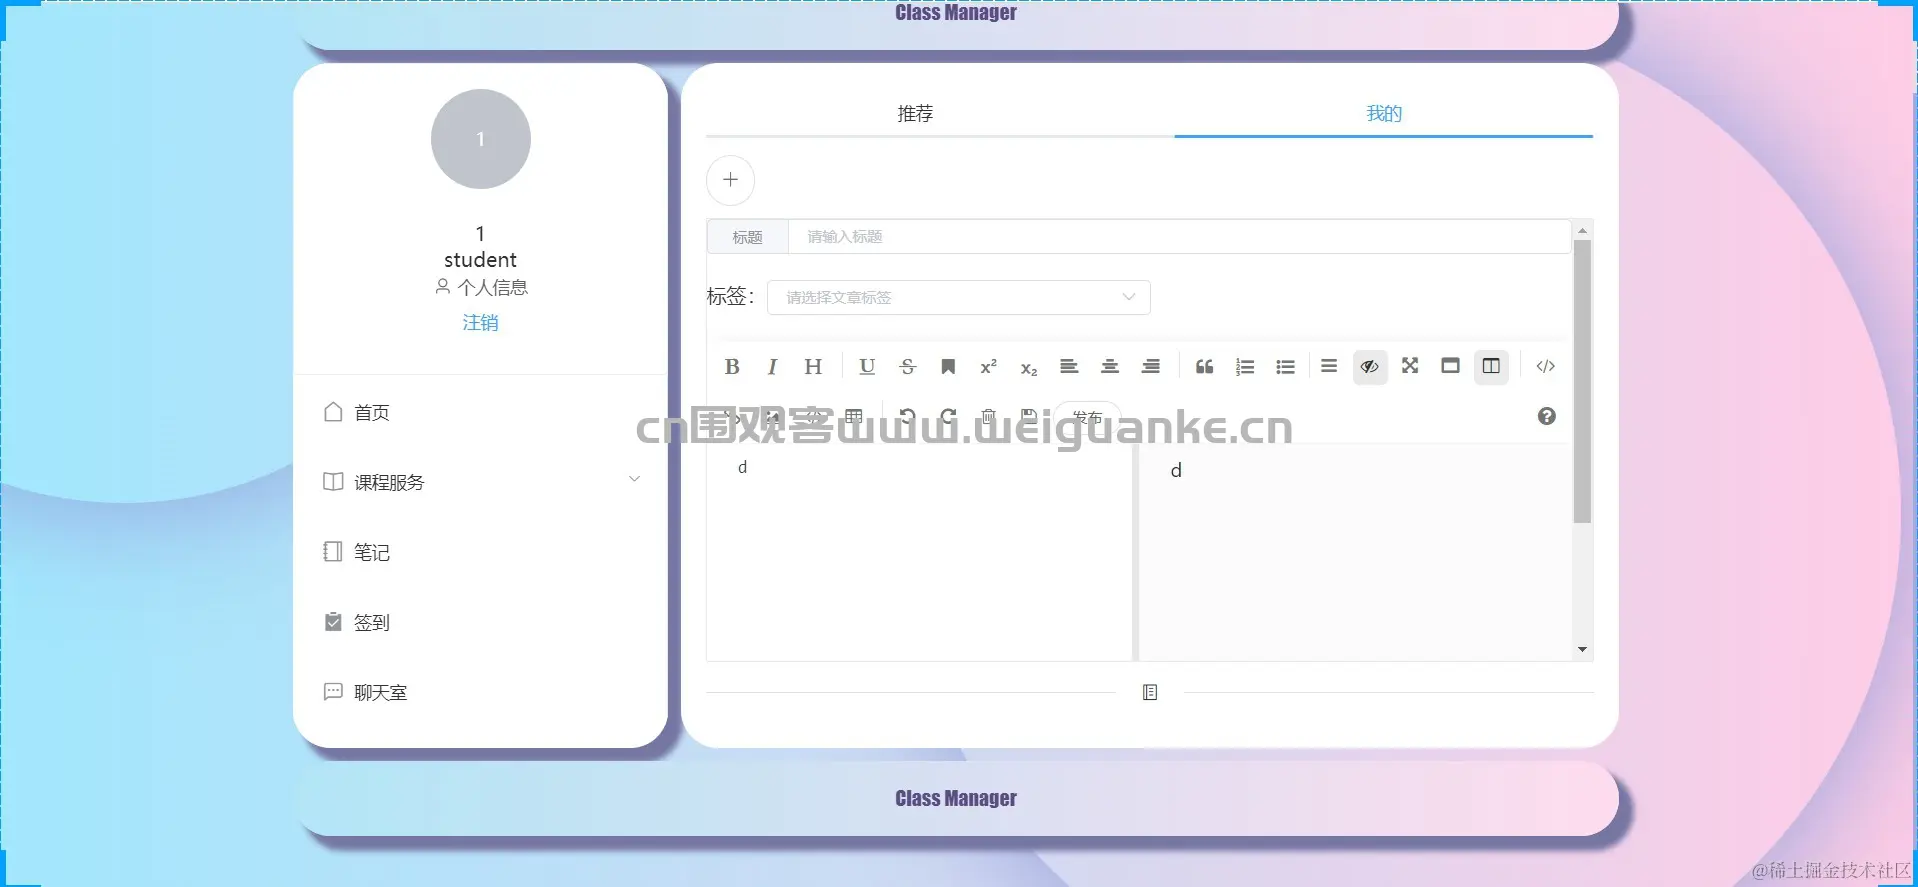Insert superscript with the x² icon

[988, 367]
